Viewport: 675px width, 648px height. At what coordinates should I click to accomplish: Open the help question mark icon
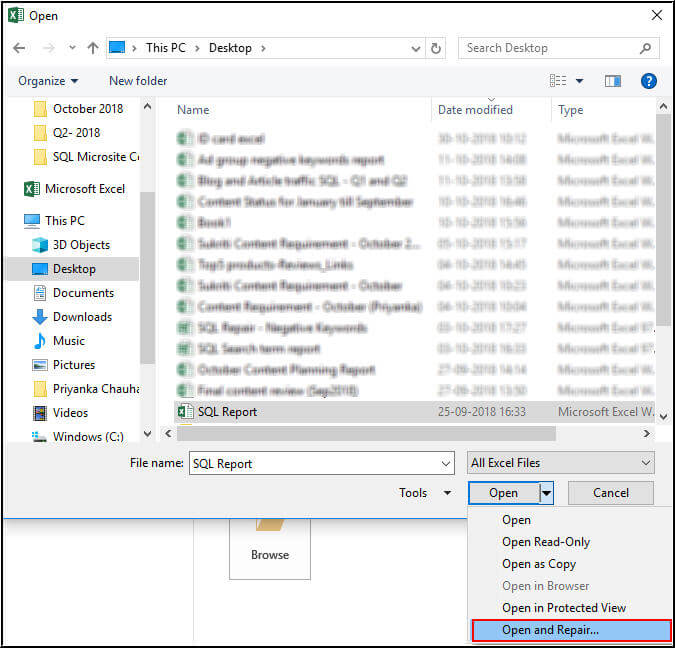click(648, 81)
